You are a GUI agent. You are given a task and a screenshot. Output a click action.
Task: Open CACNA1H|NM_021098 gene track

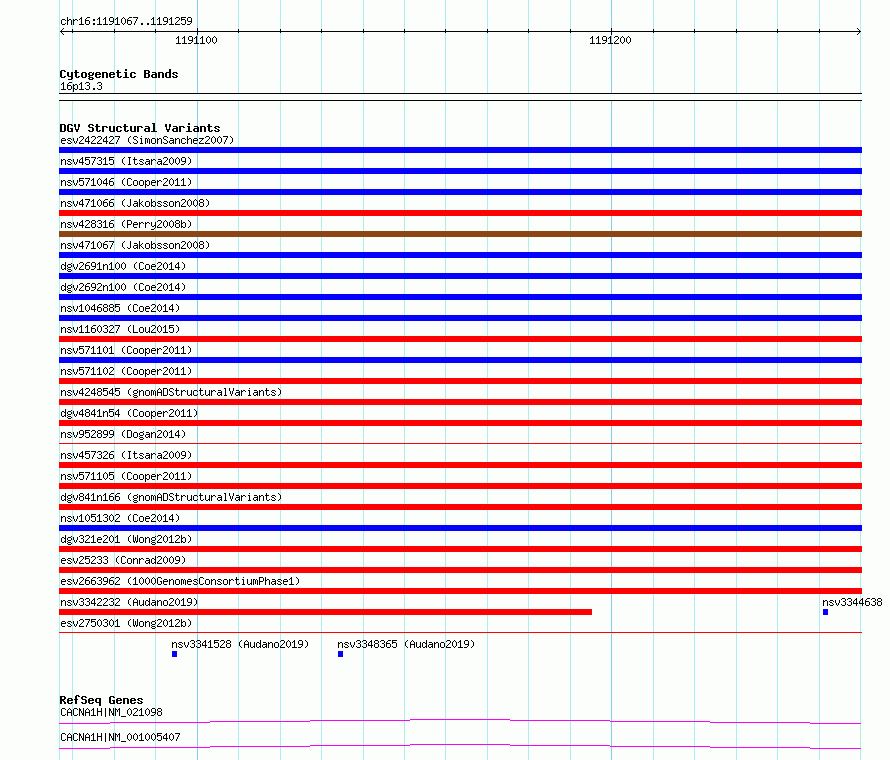111,712
